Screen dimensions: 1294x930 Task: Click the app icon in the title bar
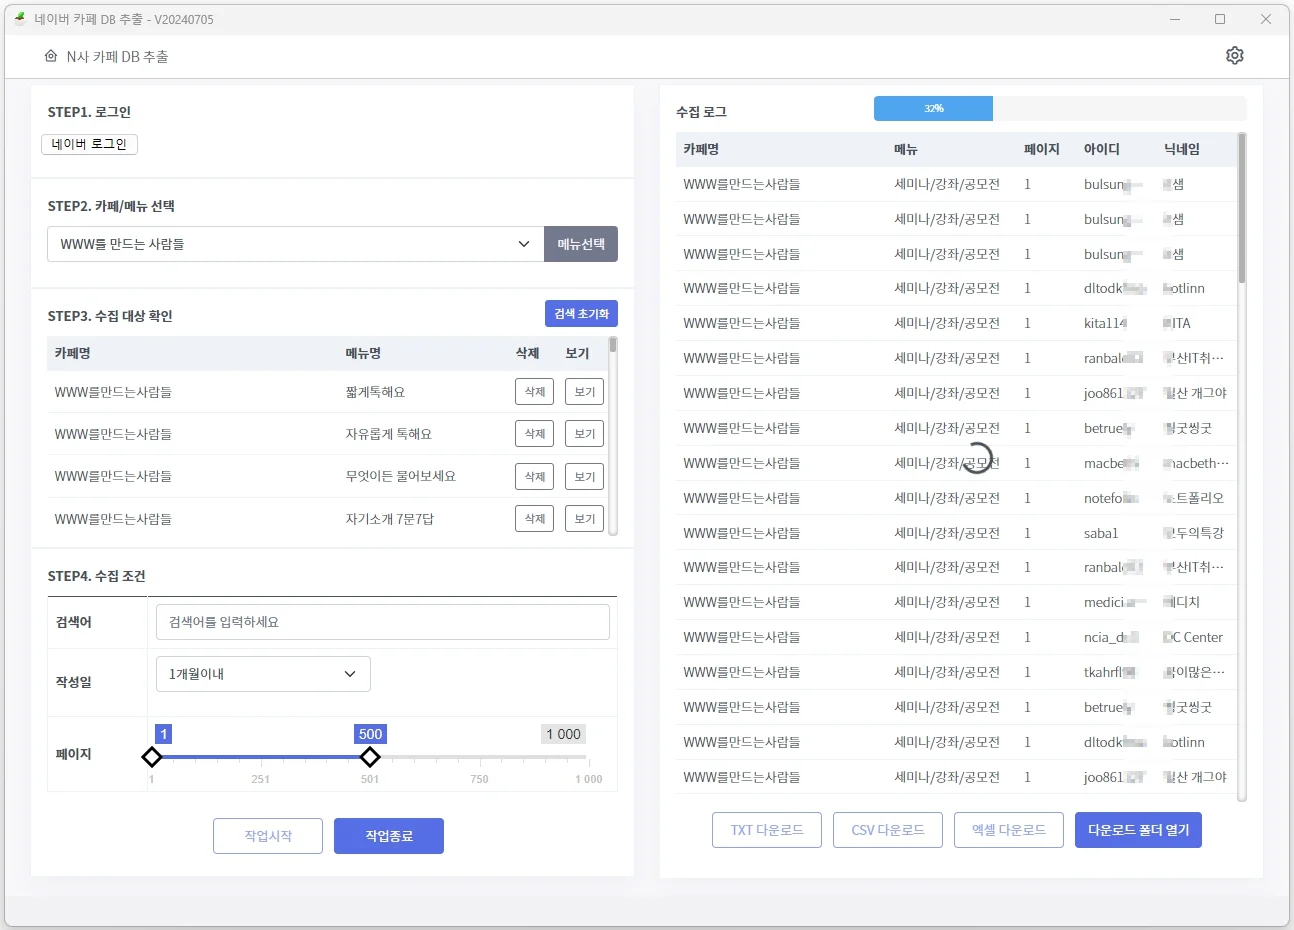tap(19, 18)
